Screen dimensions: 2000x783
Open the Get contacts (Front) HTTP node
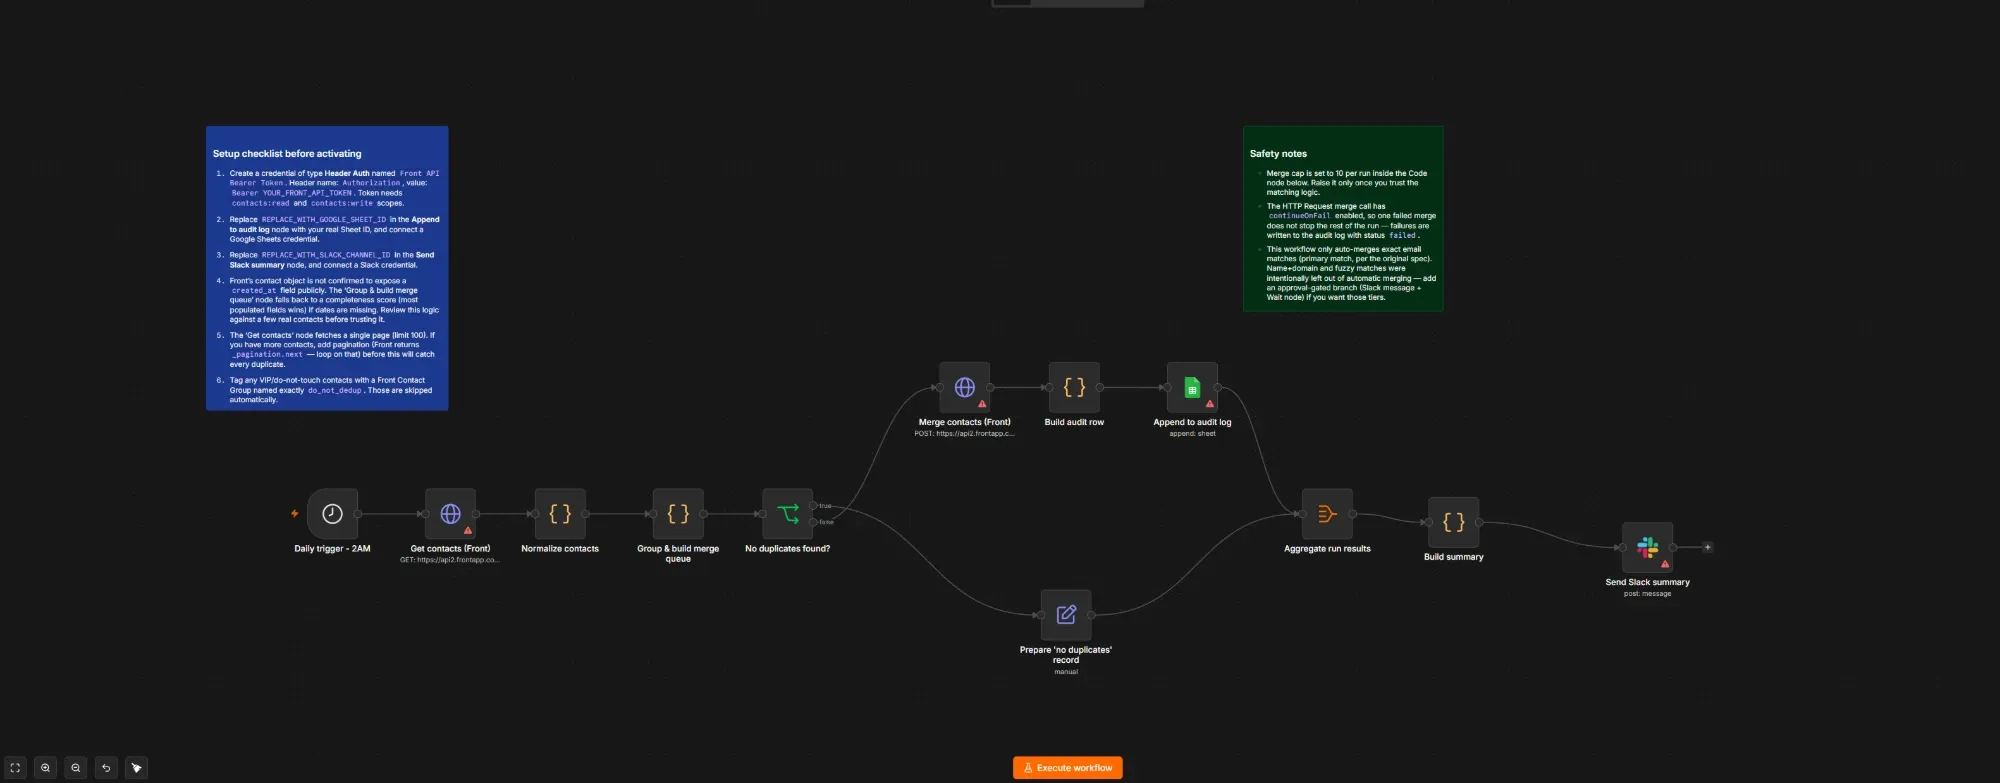(x=450, y=514)
